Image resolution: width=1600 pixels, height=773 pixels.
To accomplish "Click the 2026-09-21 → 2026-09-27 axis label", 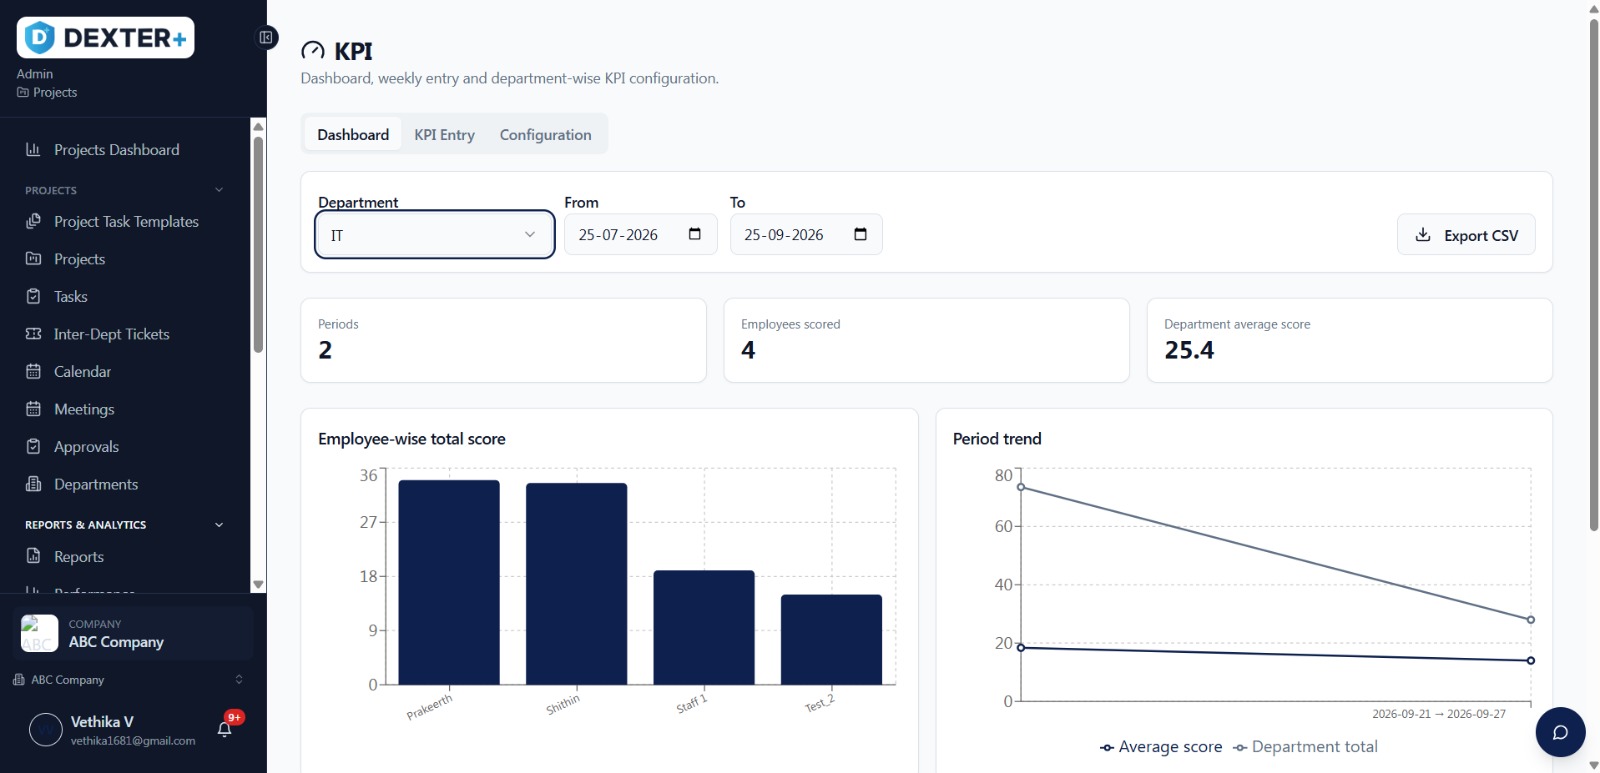I will [1439, 714].
